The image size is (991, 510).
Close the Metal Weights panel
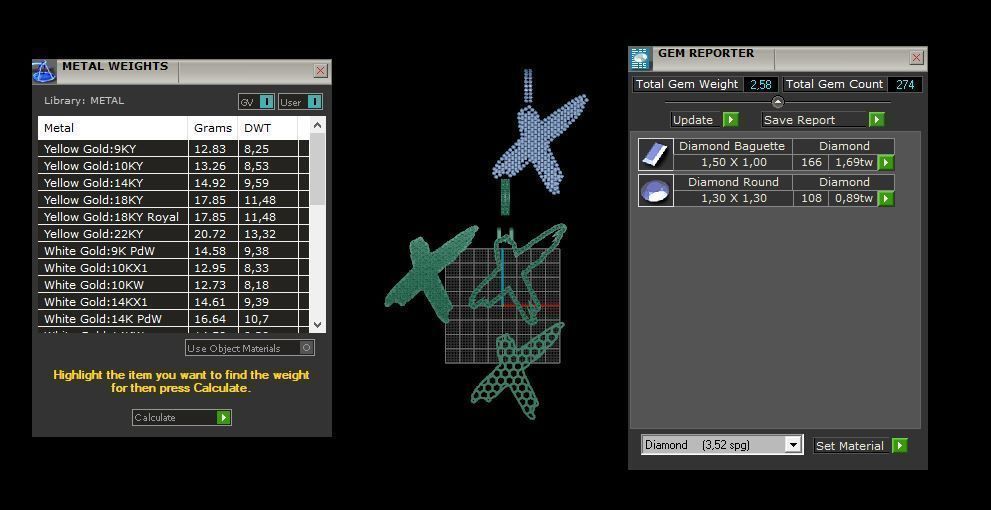320,71
